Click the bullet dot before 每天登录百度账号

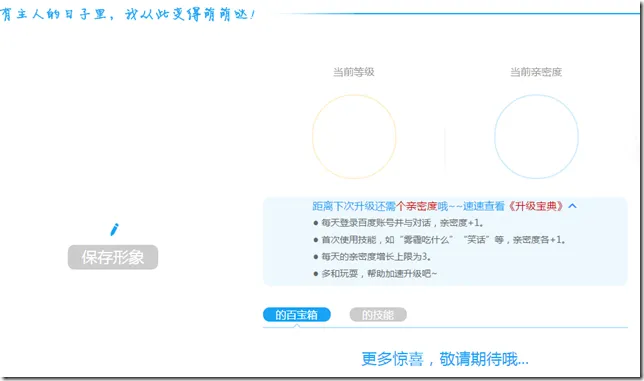click(315, 223)
